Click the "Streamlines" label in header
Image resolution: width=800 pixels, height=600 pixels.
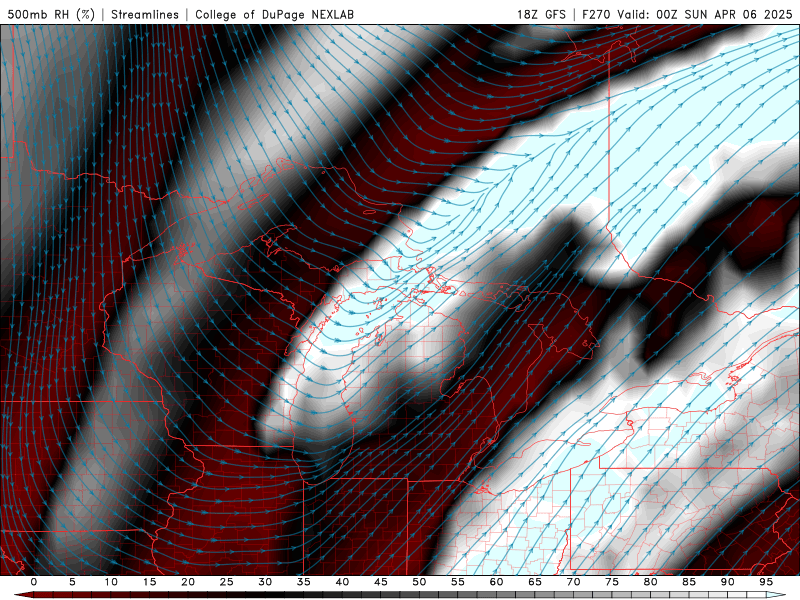click(x=145, y=14)
